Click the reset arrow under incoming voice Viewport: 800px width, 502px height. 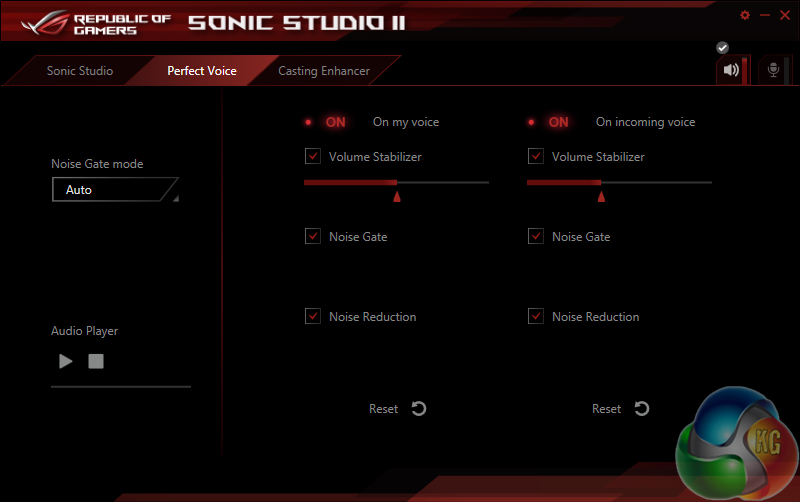(x=642, y=409)
